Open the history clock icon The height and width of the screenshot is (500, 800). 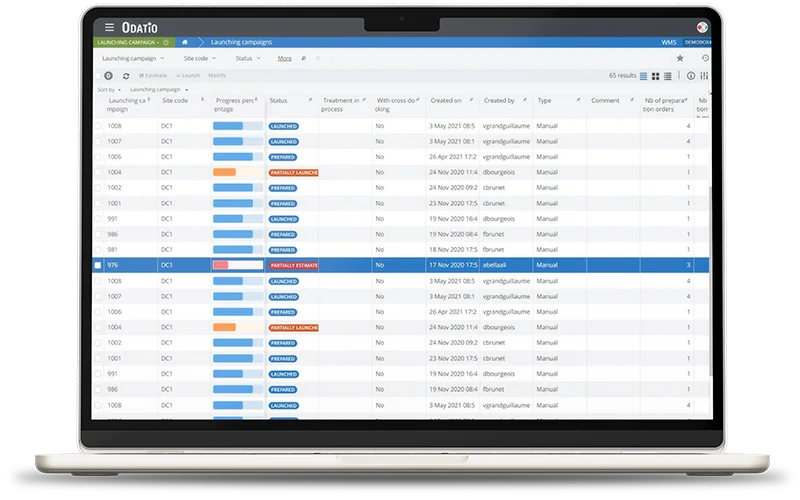point(705,58)
